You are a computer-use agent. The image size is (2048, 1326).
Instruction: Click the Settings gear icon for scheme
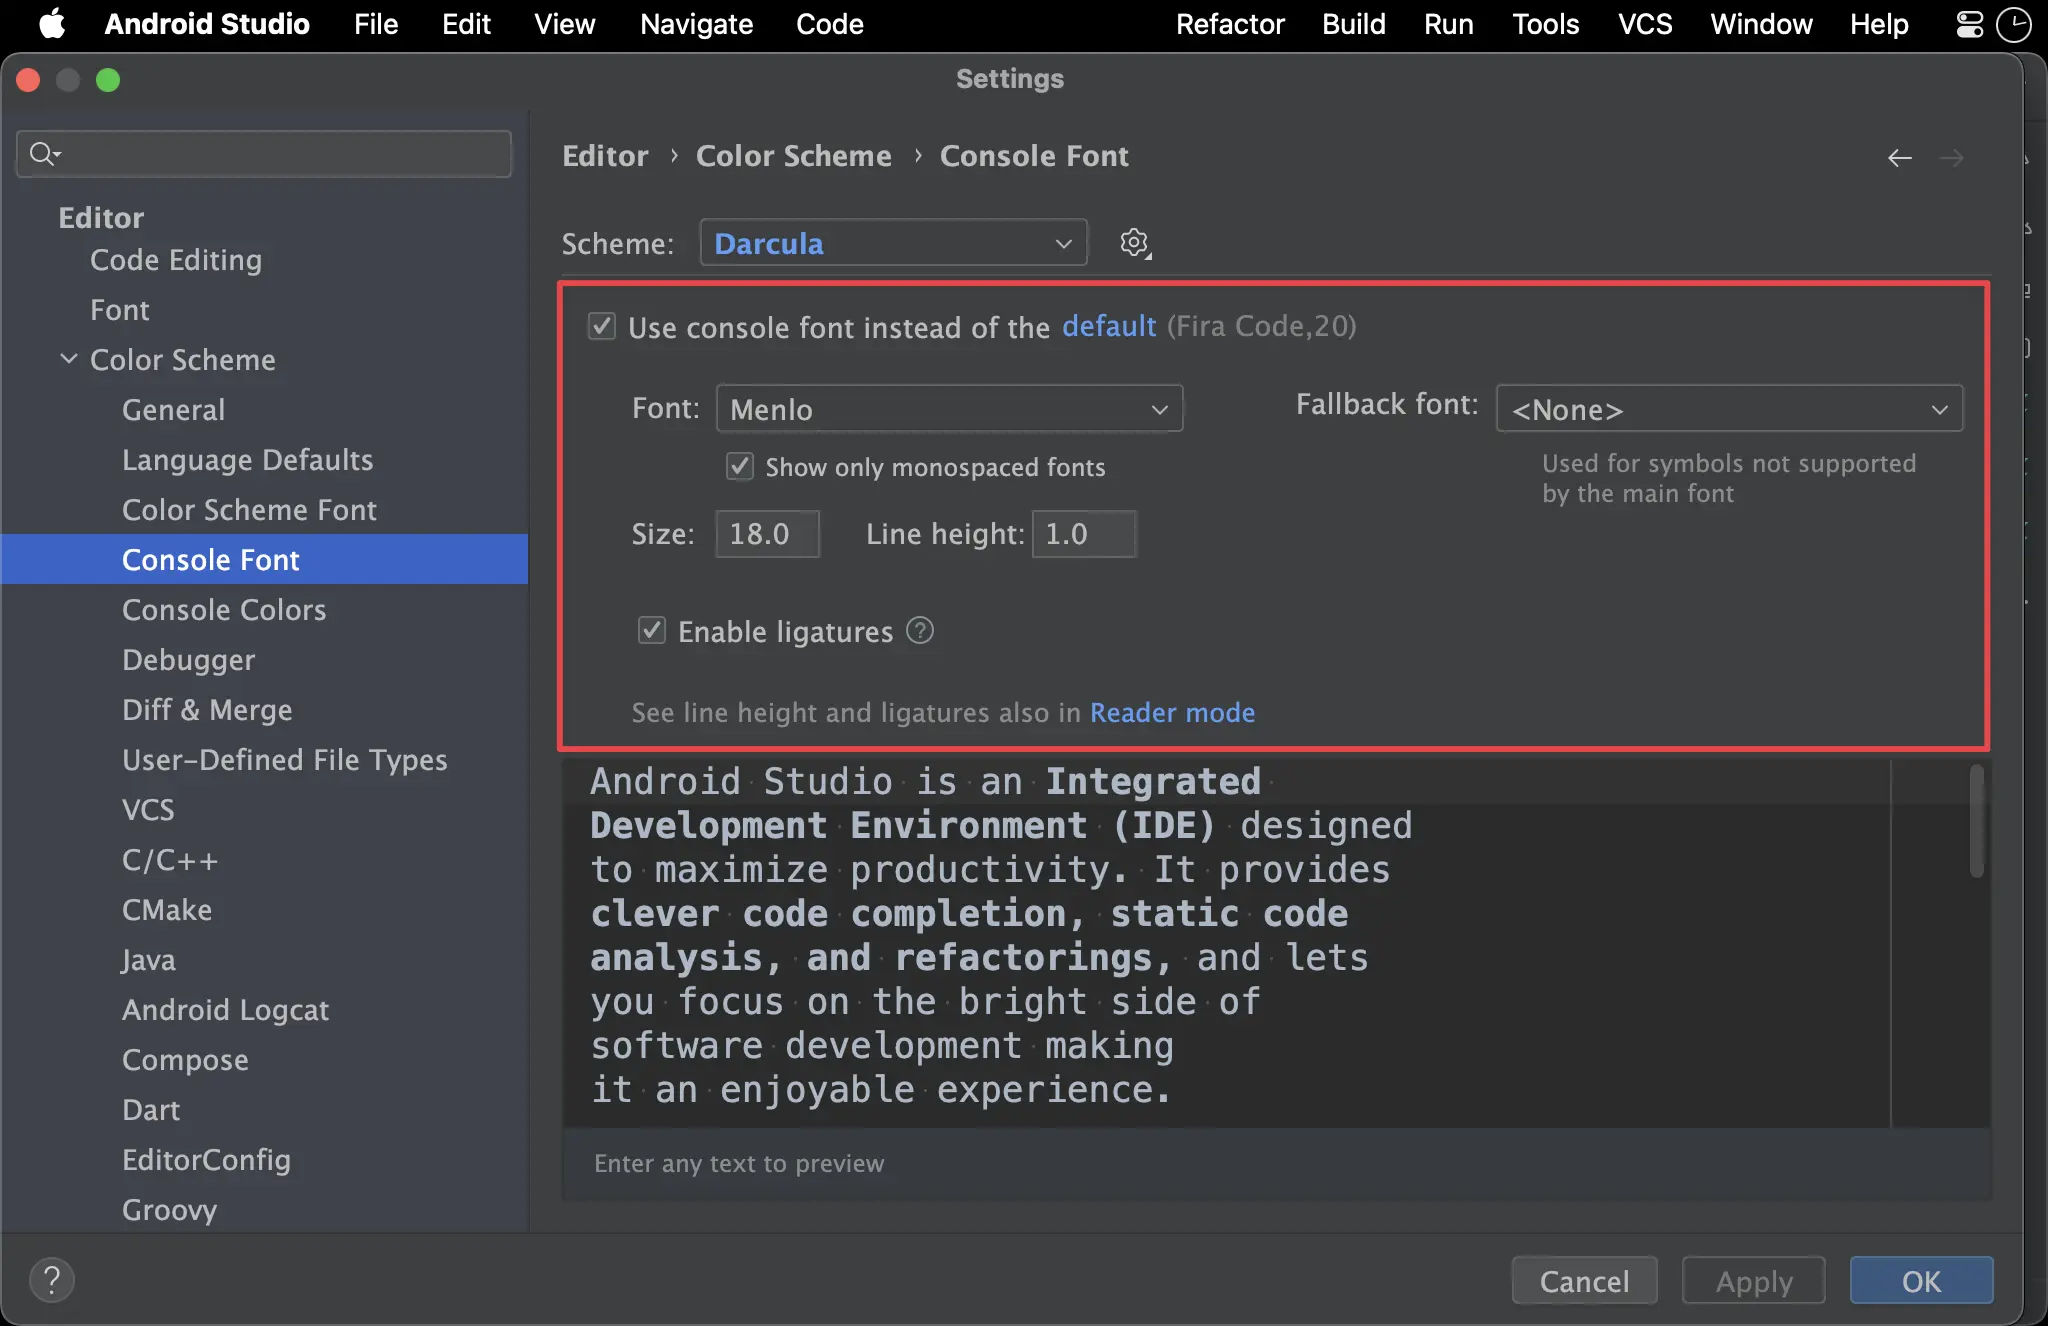click(x=1136, y=243)
